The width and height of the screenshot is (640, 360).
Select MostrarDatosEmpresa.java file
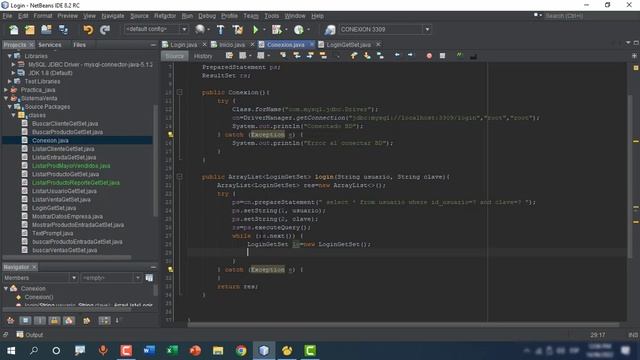[67, 216]
